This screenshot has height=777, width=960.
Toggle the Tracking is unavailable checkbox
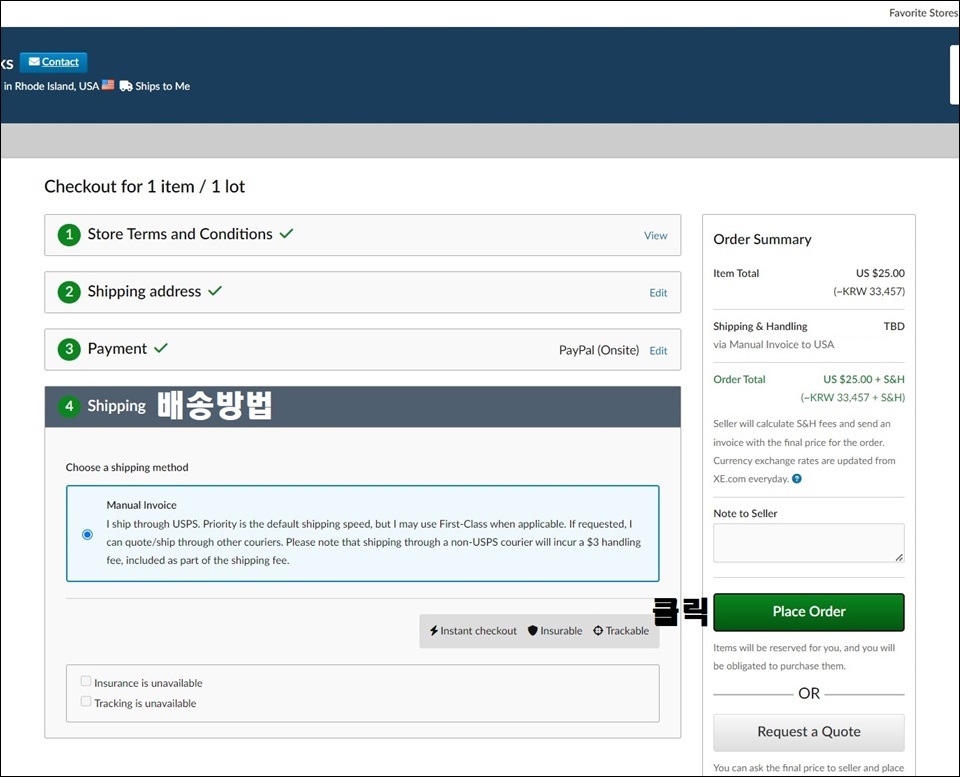click(86, 702)
